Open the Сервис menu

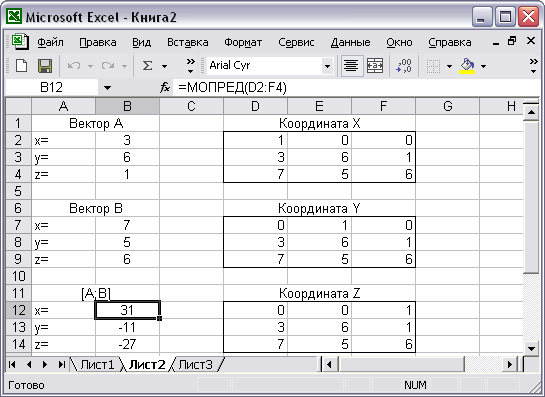point(296,42)
